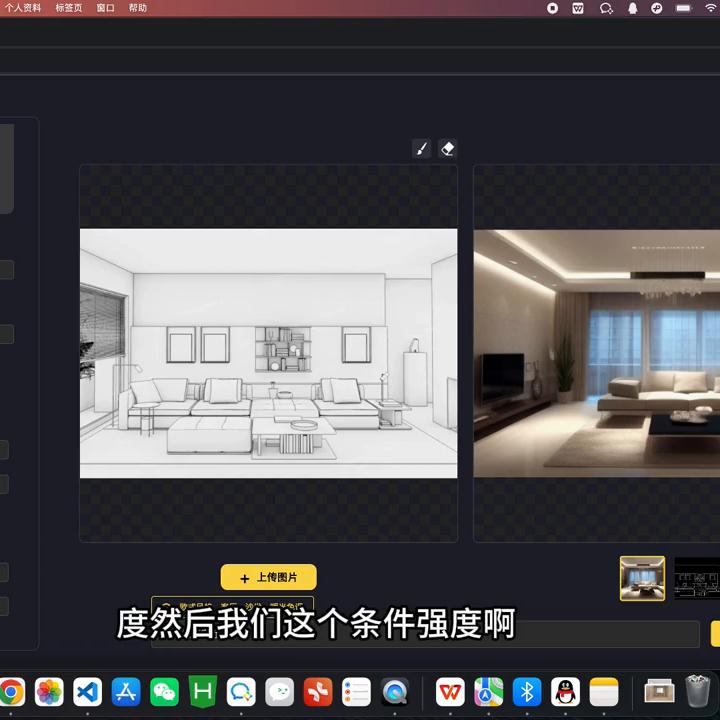
Task: Open Visual Studio Code from the Dock
Action: tap(87, 692)
